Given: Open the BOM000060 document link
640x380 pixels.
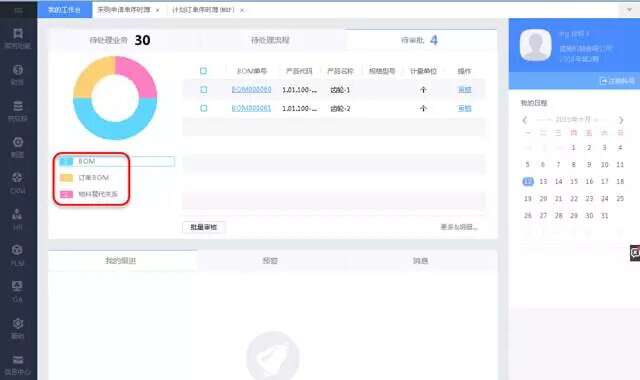Looking at the screenshot, I should (x=251, y=89).
